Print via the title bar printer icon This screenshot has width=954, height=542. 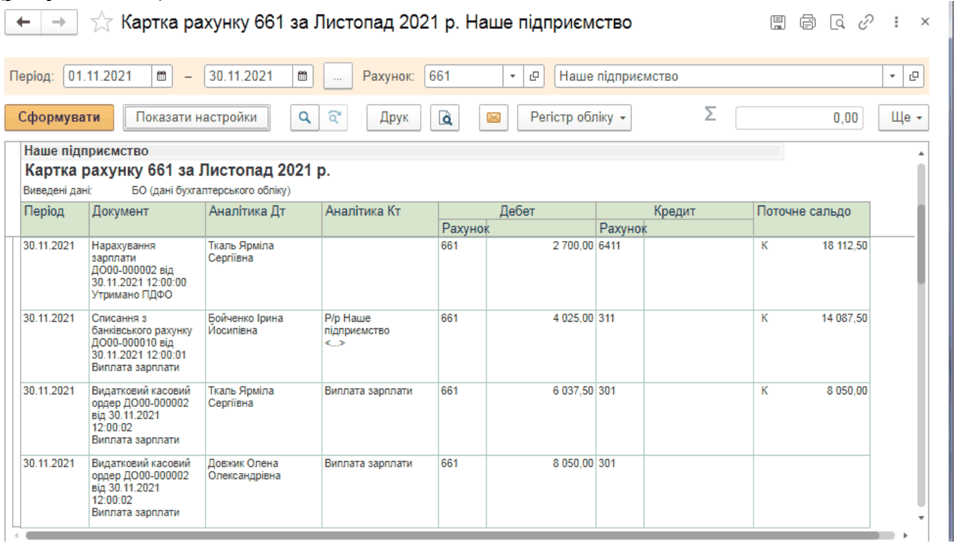tap(807, 23)
